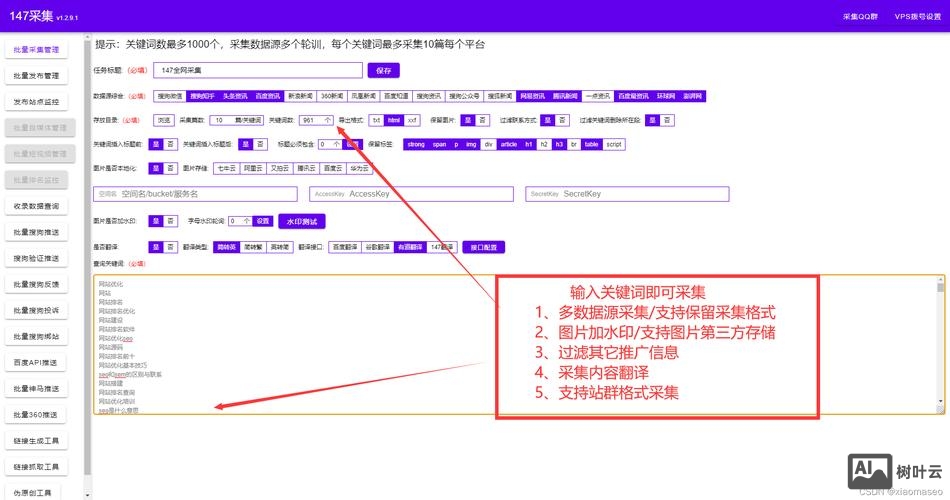Viewport: 950px width, 500px height.
Task: Toggle the div tag in 保留标签
Action: 488,144
